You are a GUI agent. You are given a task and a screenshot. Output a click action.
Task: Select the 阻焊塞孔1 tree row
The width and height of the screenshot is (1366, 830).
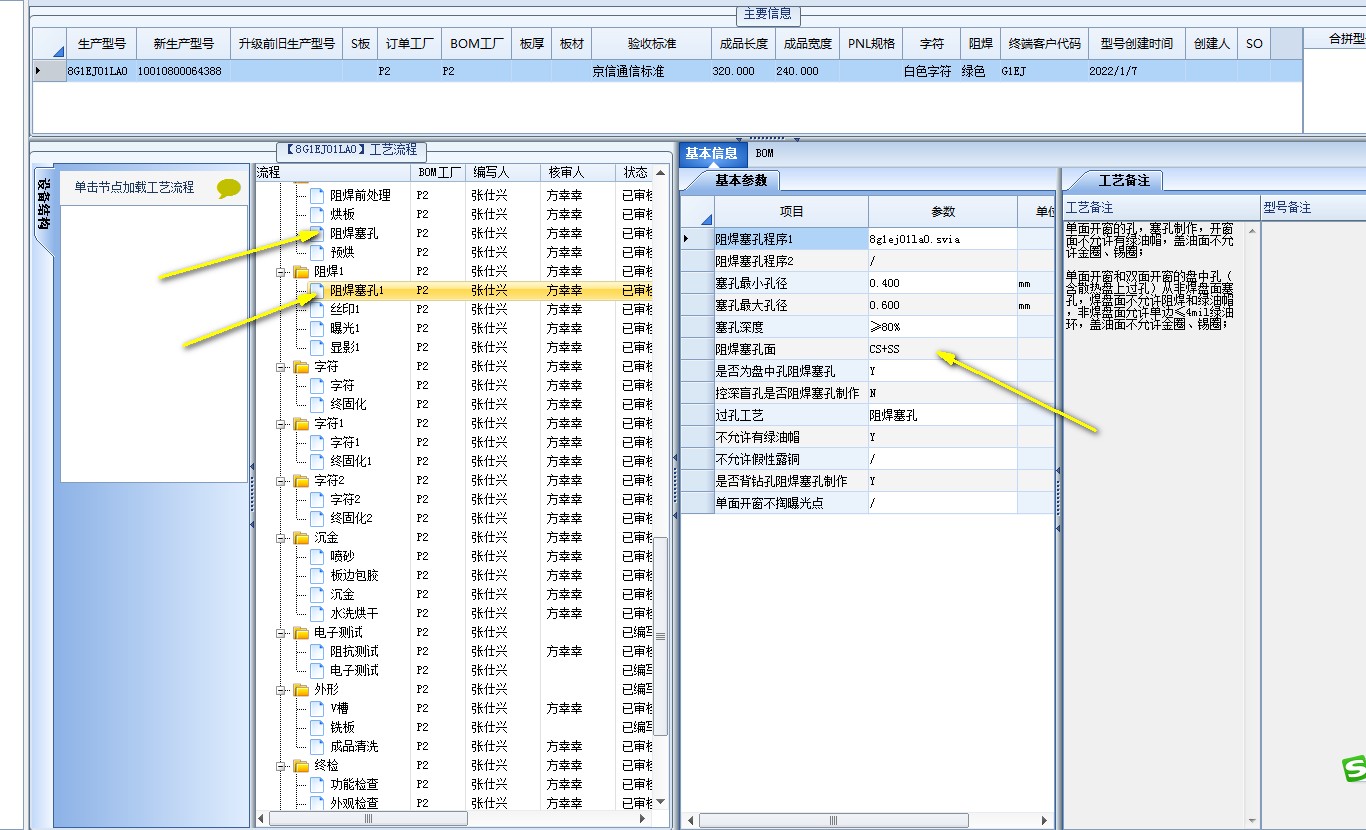point(455,290)
